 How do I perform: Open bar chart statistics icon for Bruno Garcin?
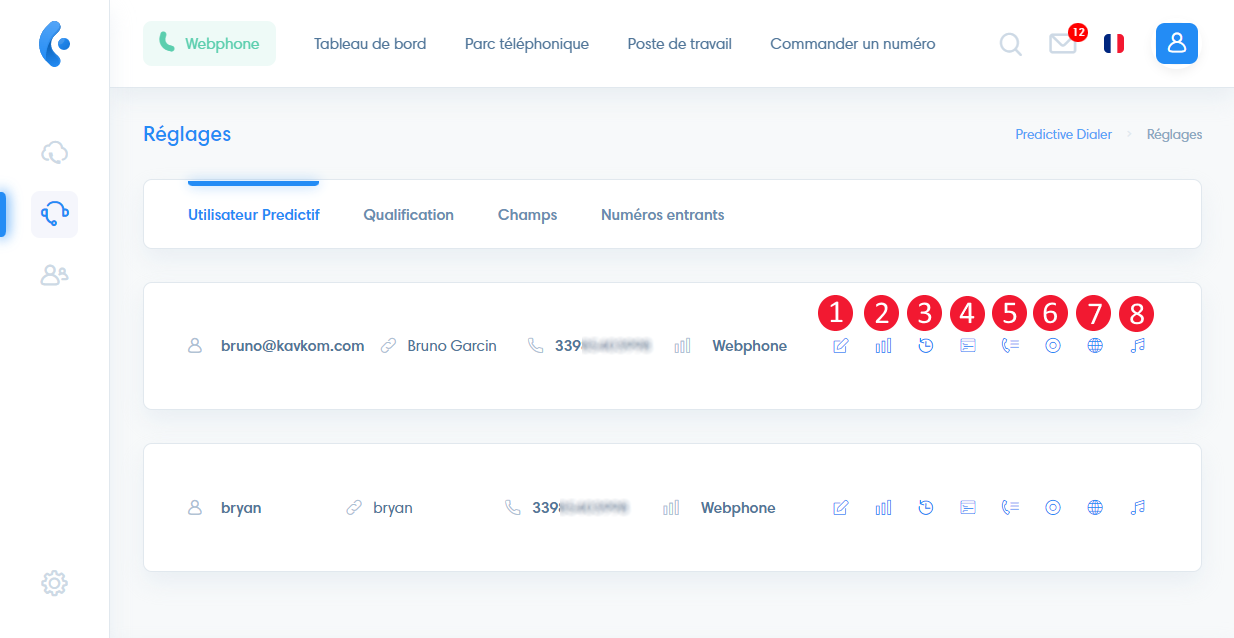pyautogui.click(x=883, y=346)
